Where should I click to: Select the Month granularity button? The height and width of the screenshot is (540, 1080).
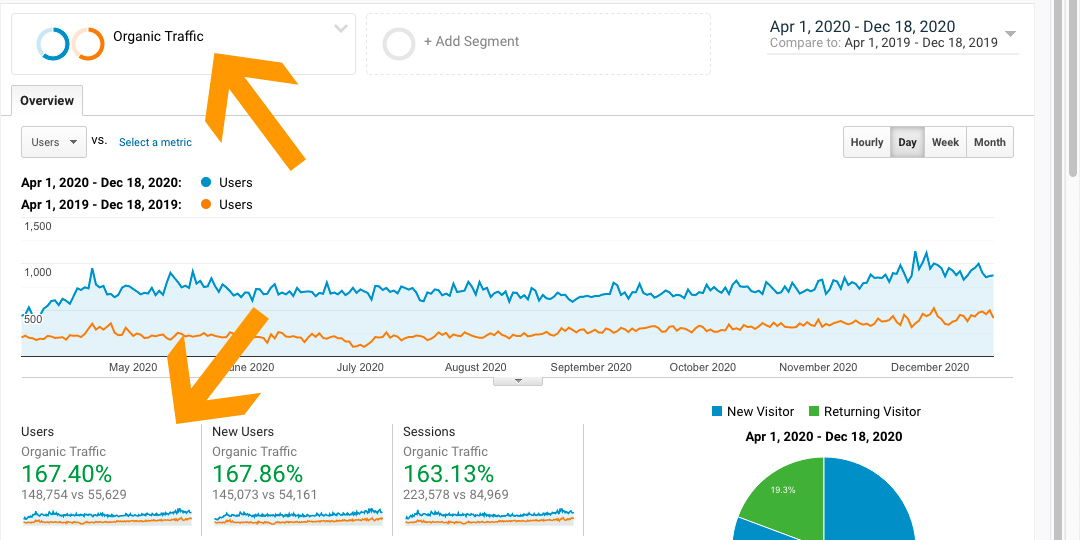click(990, 143)
